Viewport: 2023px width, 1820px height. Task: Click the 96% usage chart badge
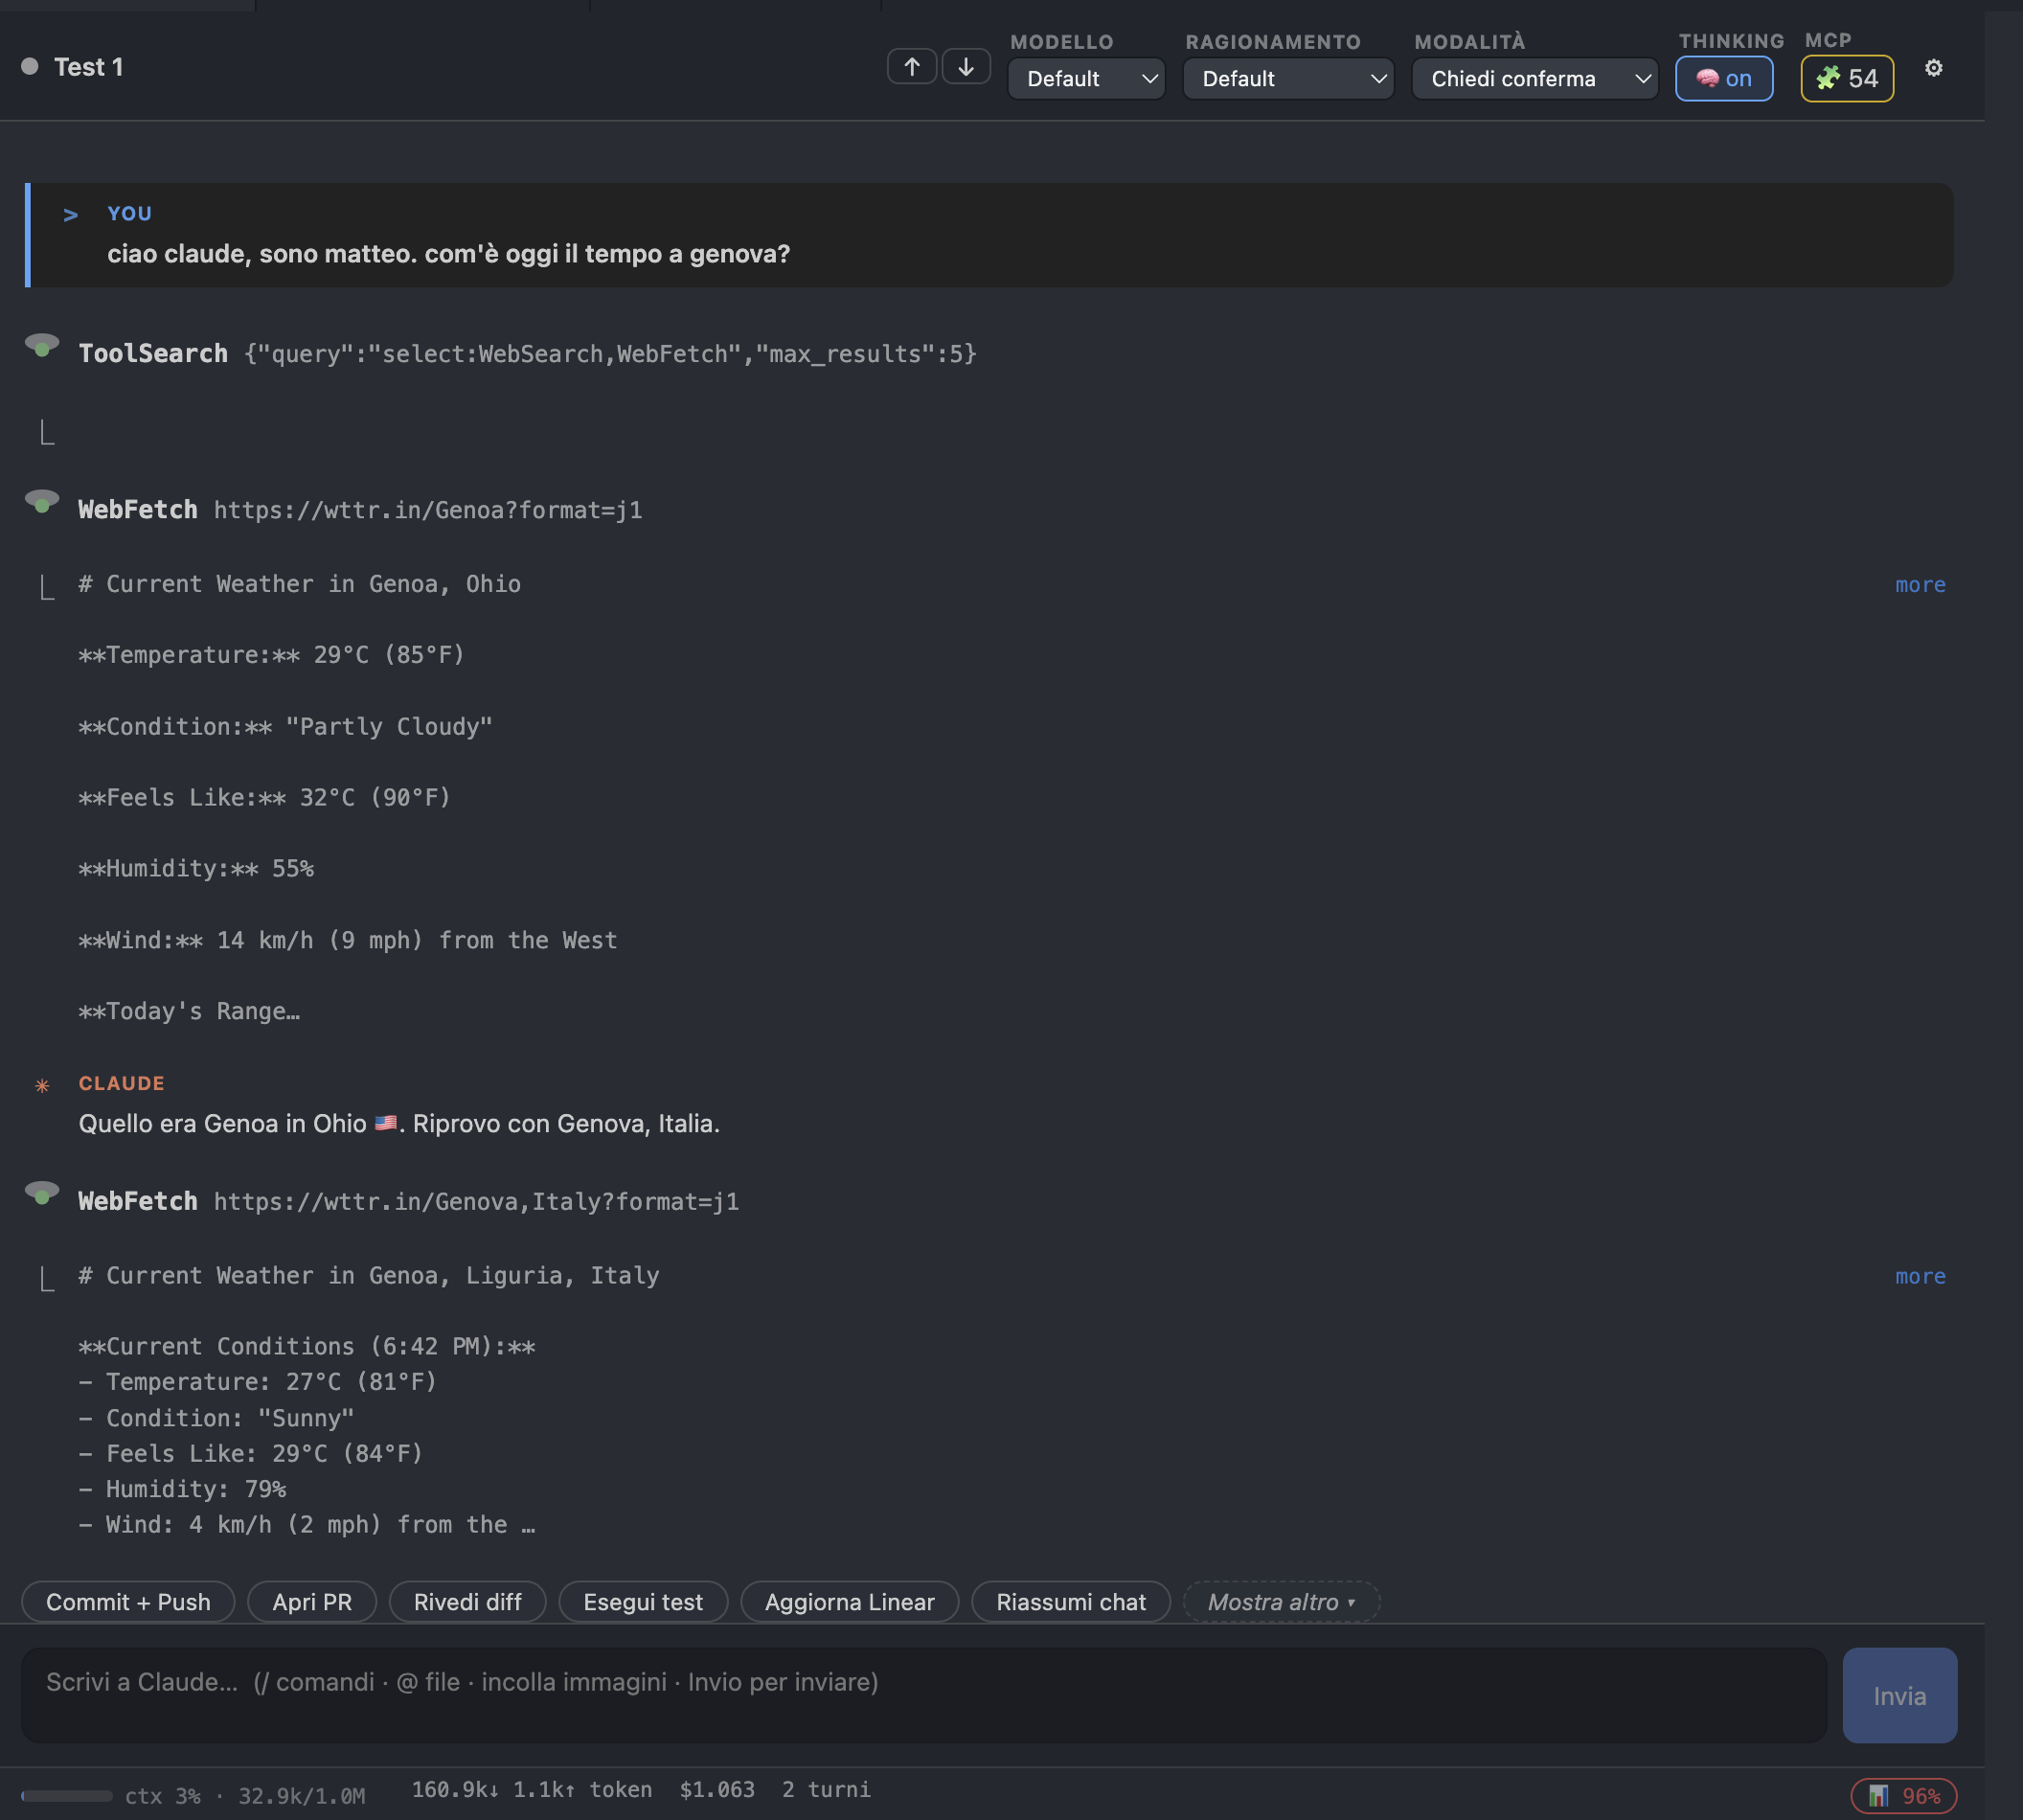click(x=1903, y=1796)
